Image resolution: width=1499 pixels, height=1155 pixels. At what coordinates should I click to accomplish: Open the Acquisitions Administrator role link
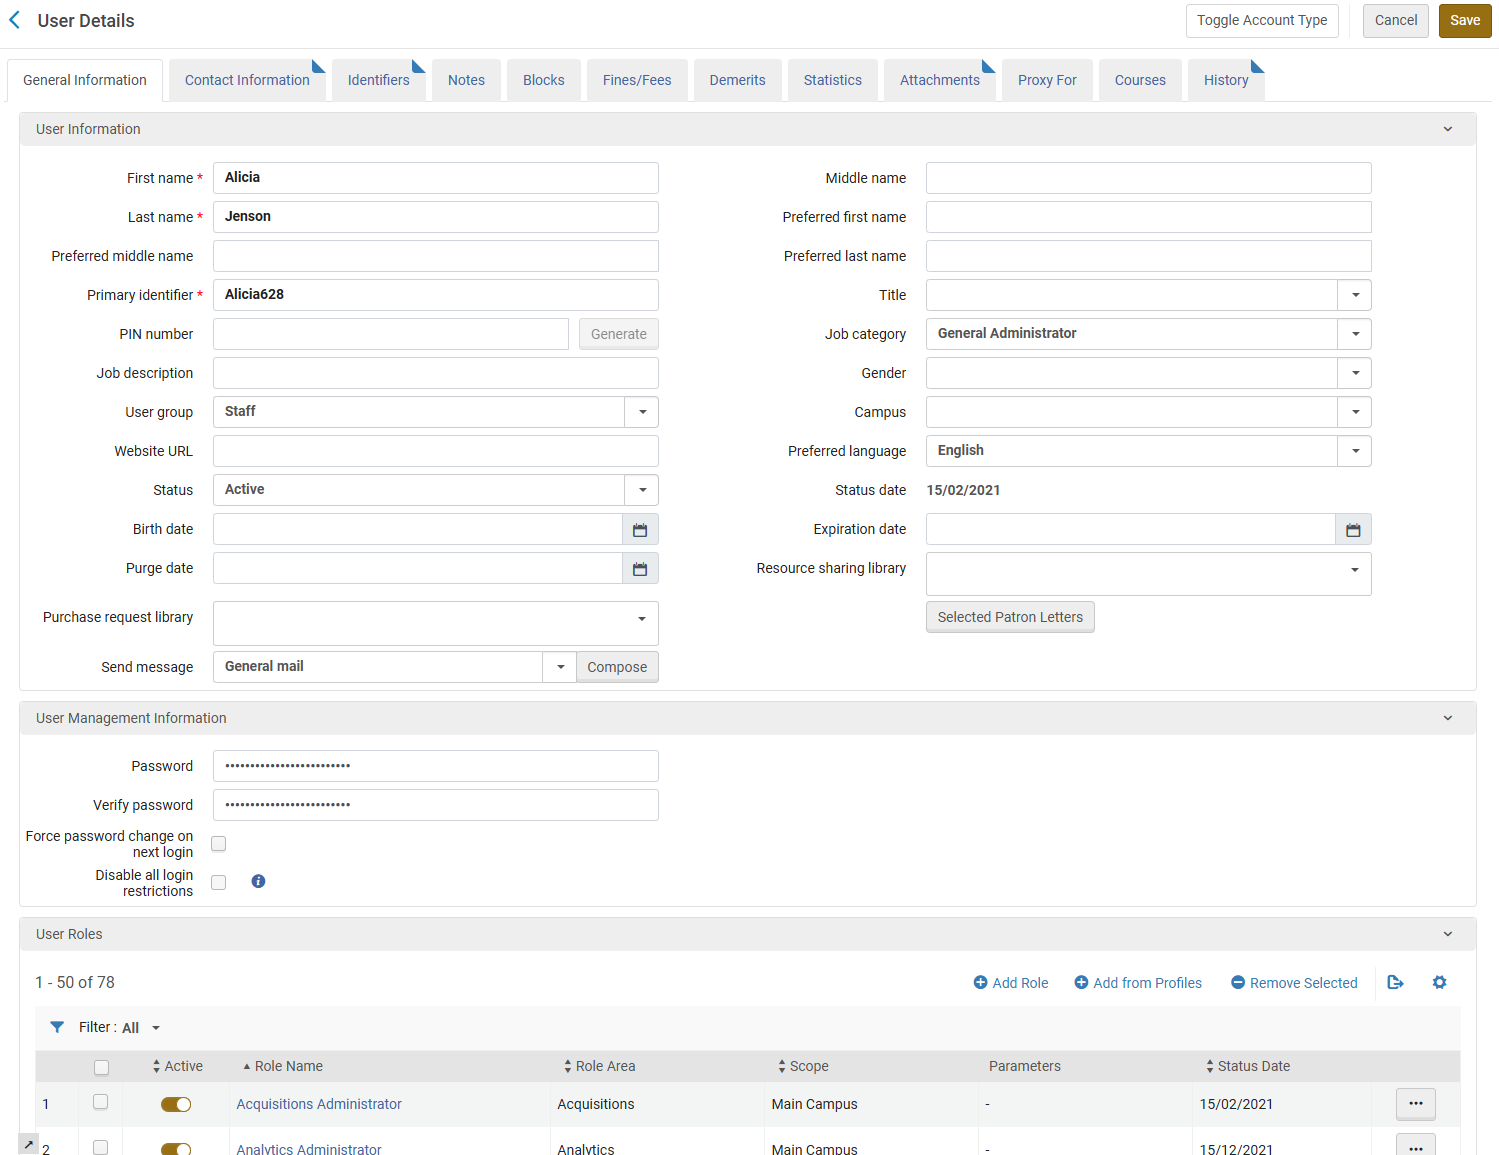tap(319, 1104)
